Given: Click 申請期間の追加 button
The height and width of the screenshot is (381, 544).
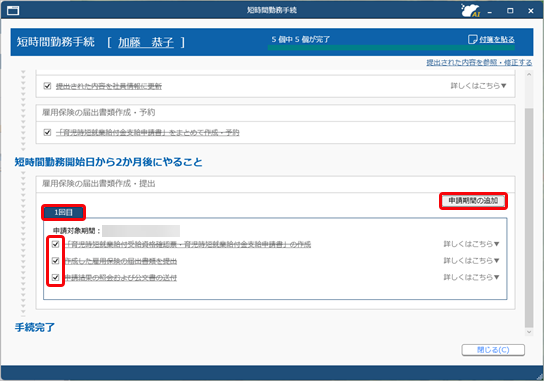Looking at the screenshot, I should coord(473,201).
